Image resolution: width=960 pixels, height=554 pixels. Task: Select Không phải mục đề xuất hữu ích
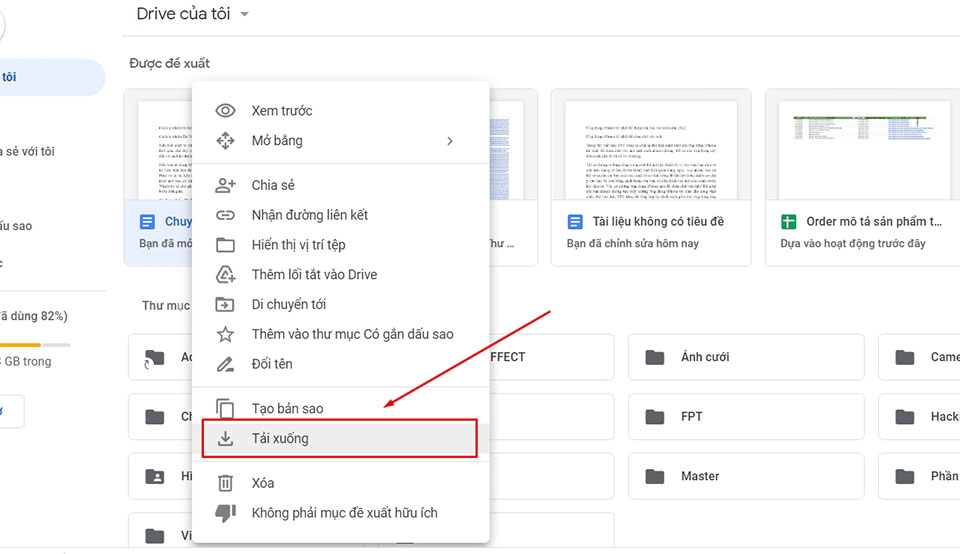(340, 513)
